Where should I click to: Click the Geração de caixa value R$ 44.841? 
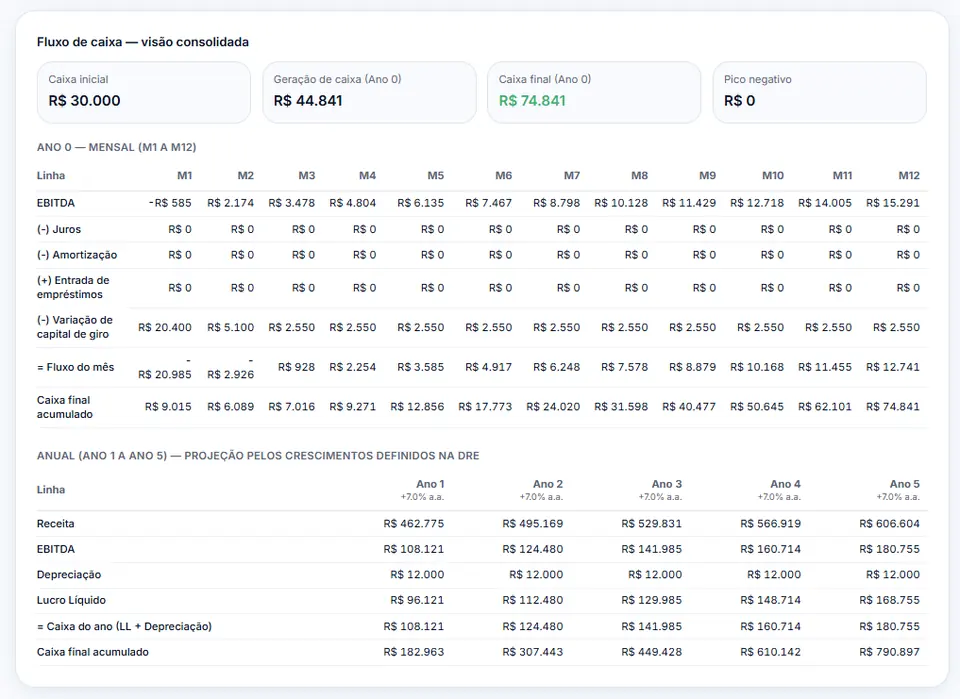(x=308, y=100)
